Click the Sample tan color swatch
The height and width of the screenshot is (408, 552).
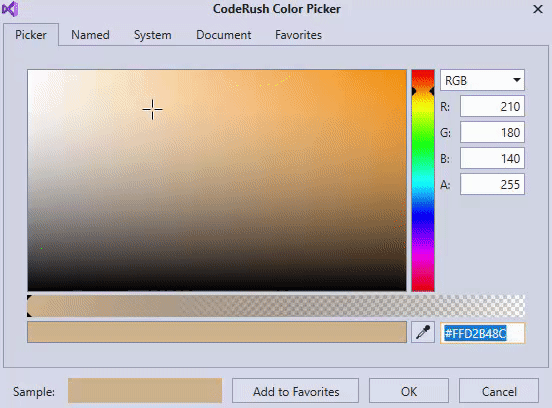(145, 390)
